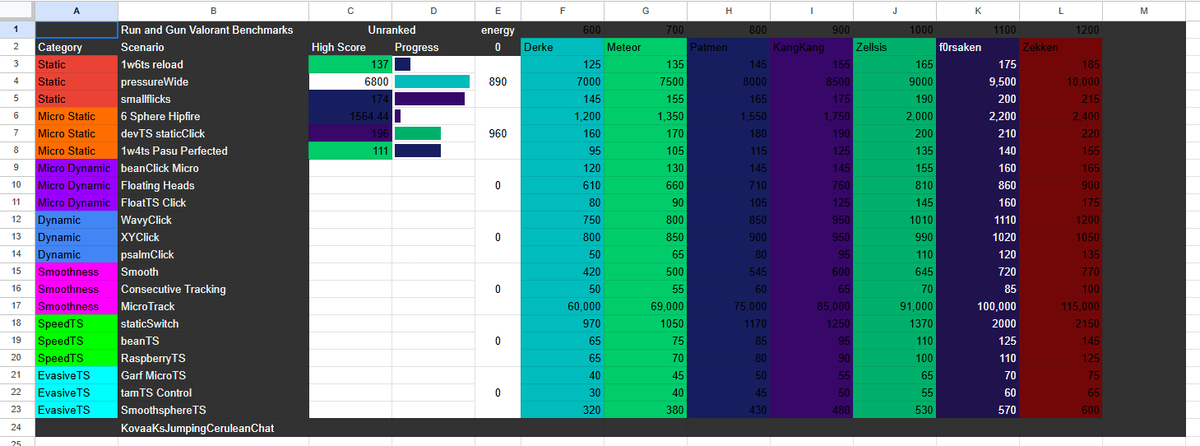
Task: Click the cell with value 1010
Action: click(894, 220)
